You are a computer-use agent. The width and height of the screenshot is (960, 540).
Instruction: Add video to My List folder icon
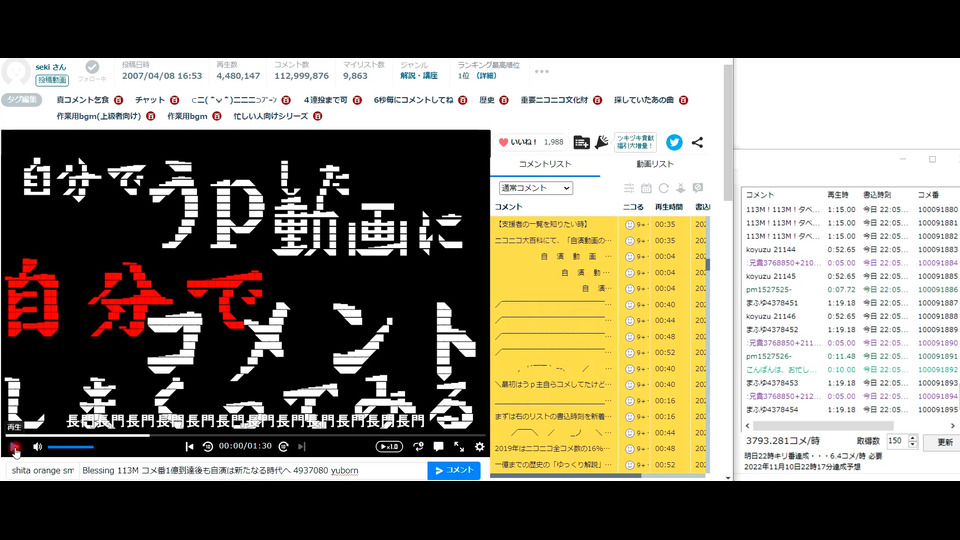pyautogui.click(x=581, y=142)
